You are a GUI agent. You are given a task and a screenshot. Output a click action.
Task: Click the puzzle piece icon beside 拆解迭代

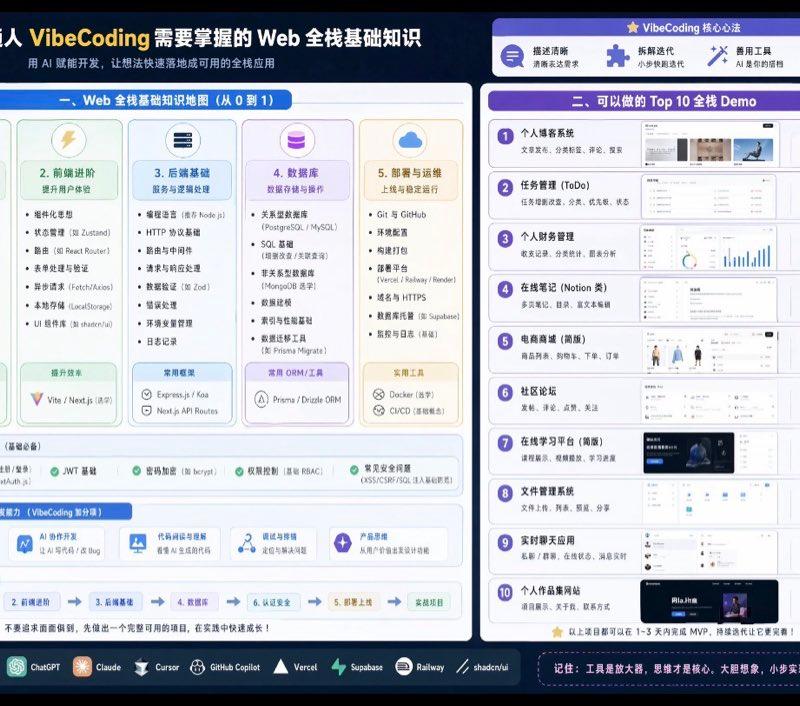(x=617, y=56)
